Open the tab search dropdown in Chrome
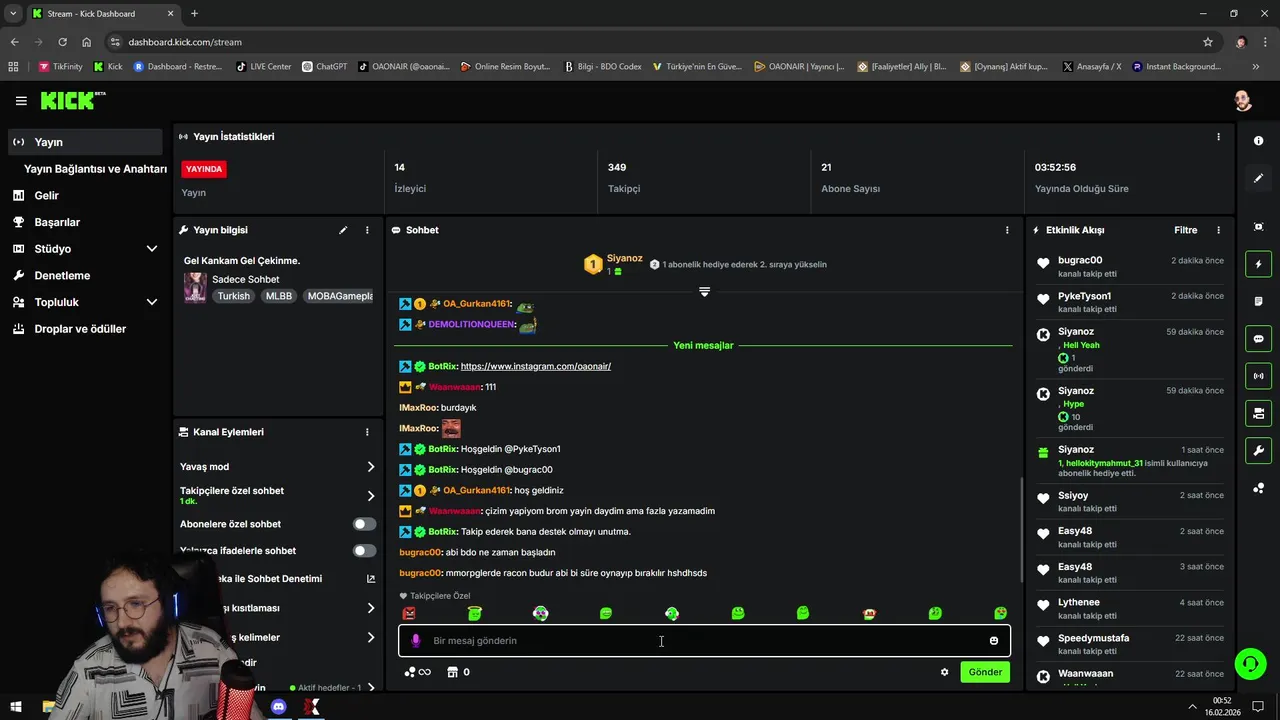This screenshot has width=1280, height=720. tap(13, 14)
